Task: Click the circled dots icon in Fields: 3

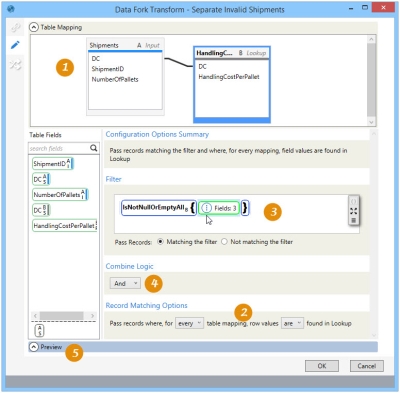Action: click(206, 208)
